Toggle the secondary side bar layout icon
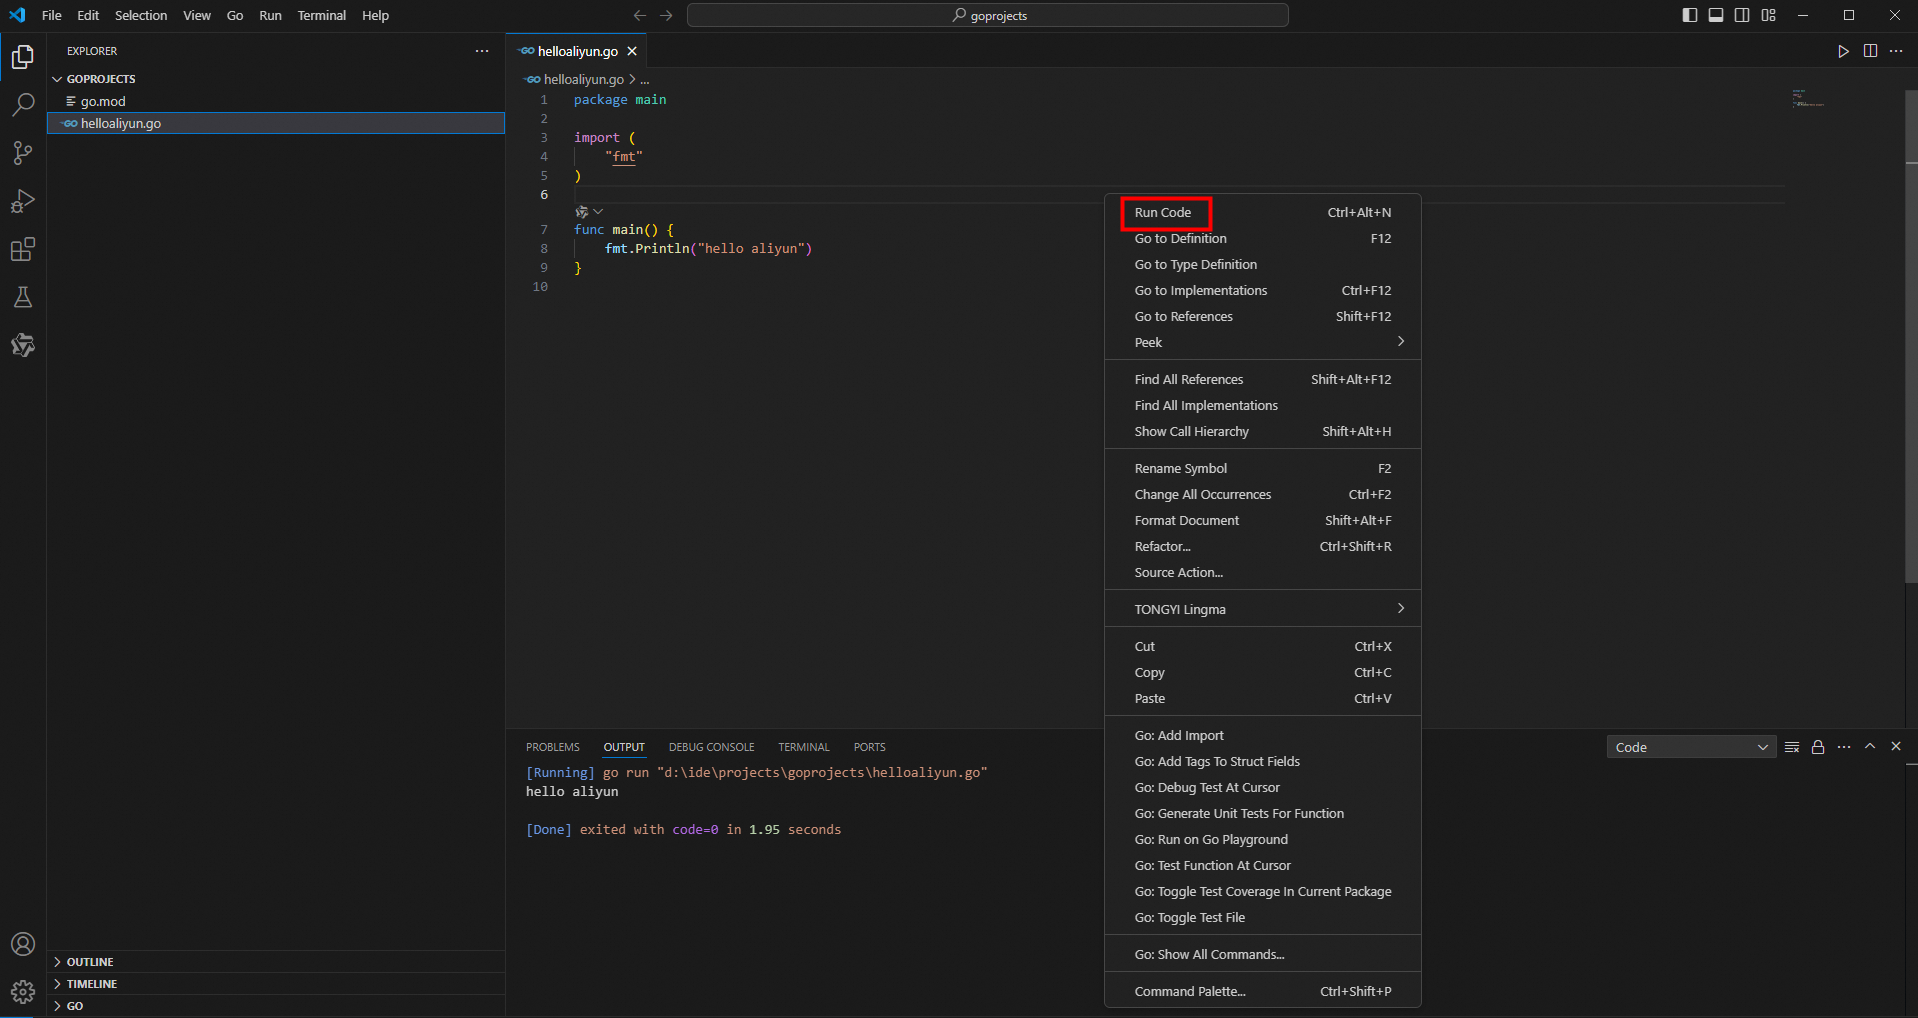Viewport: 1918px width, 1018px height. coord(1742,15)
